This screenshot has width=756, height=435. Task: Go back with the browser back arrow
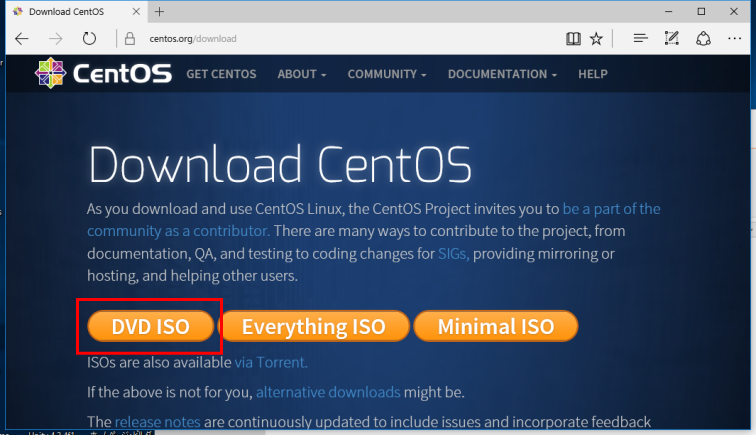[x=22, y=39]
